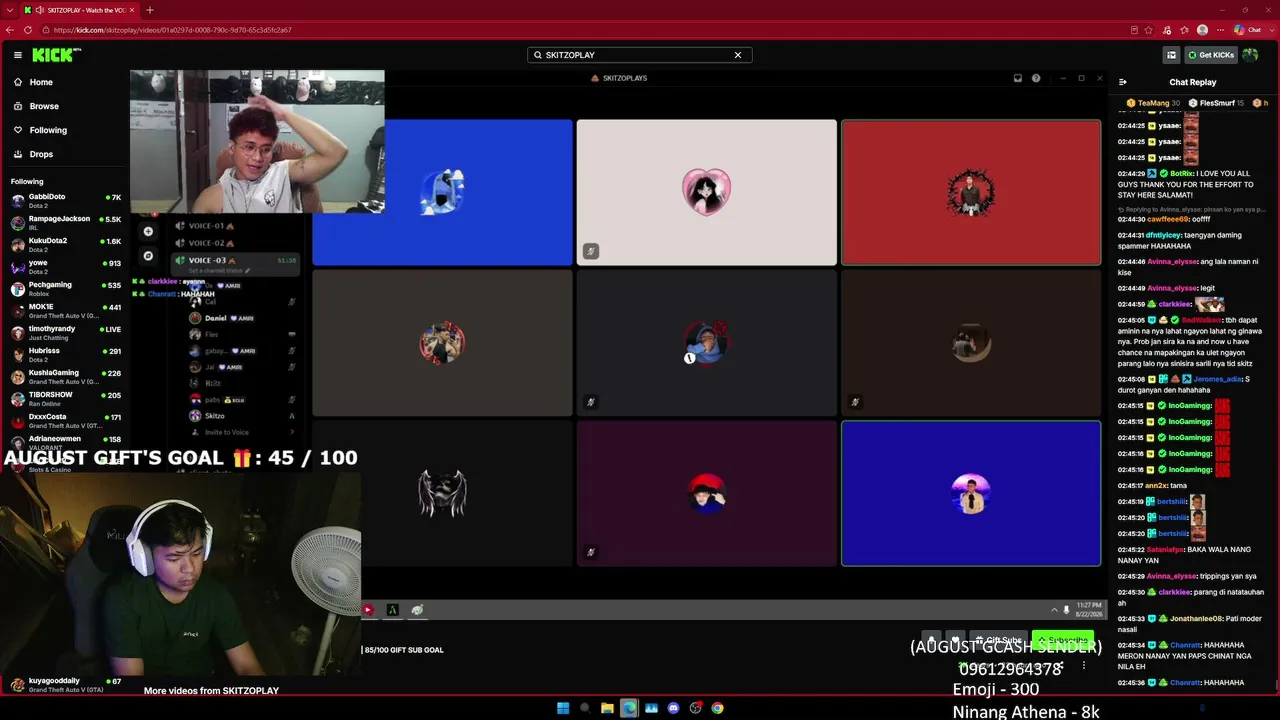This screenshot has height=720, width=1280.
Task: Open reading view in the address bar
Action: pyautogui.click(x=1134, y=30)
